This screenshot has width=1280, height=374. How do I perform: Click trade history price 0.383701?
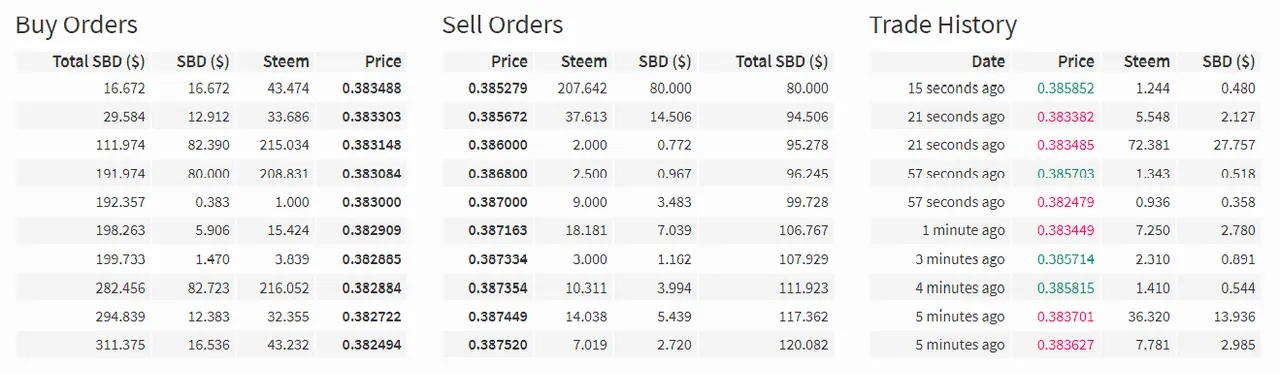click(1065, 317)
